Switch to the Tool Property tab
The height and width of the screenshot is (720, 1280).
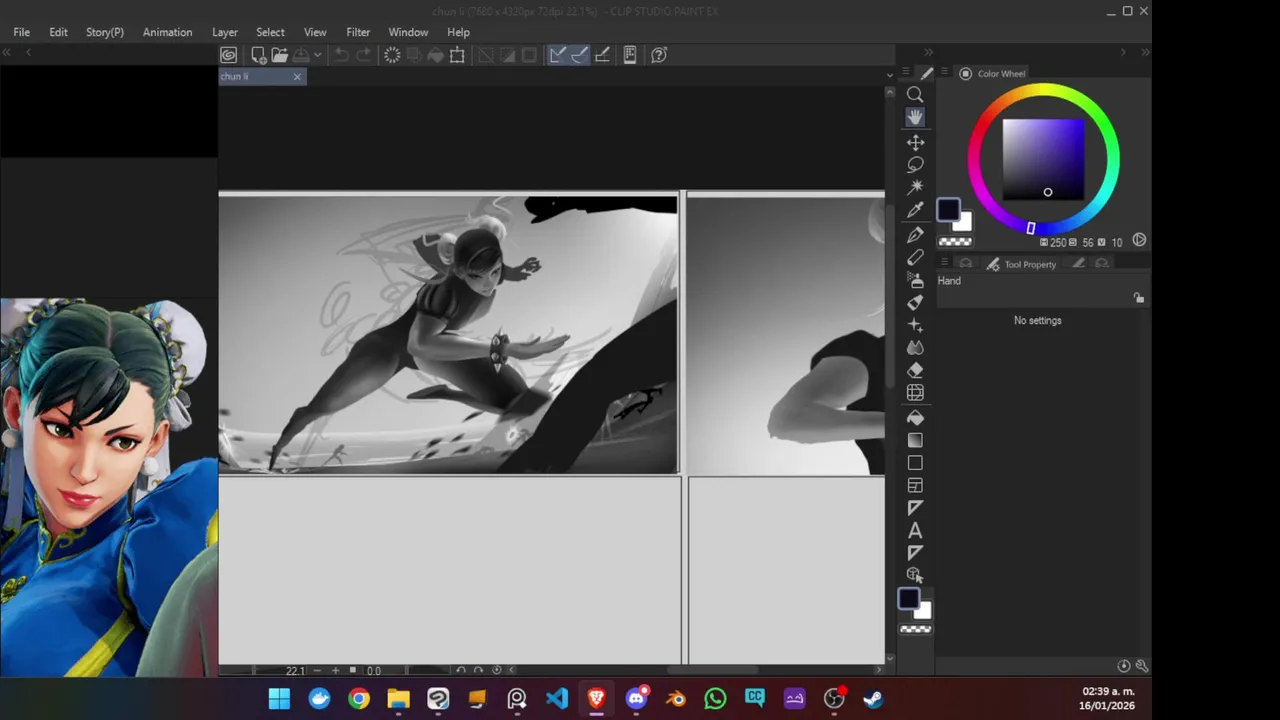1021,264
